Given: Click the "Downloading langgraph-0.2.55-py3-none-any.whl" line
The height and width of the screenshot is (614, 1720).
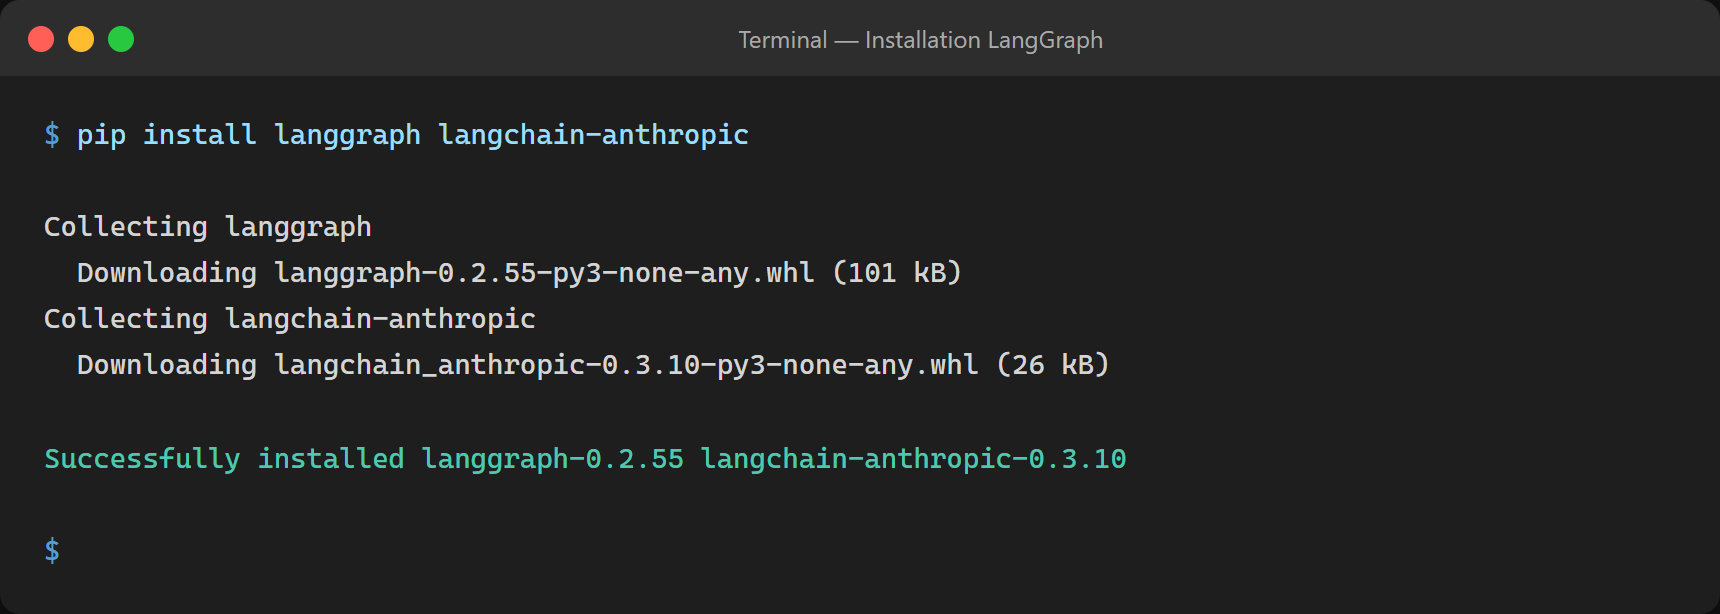Looking at the screenshot, I should (x=519, y=273).
